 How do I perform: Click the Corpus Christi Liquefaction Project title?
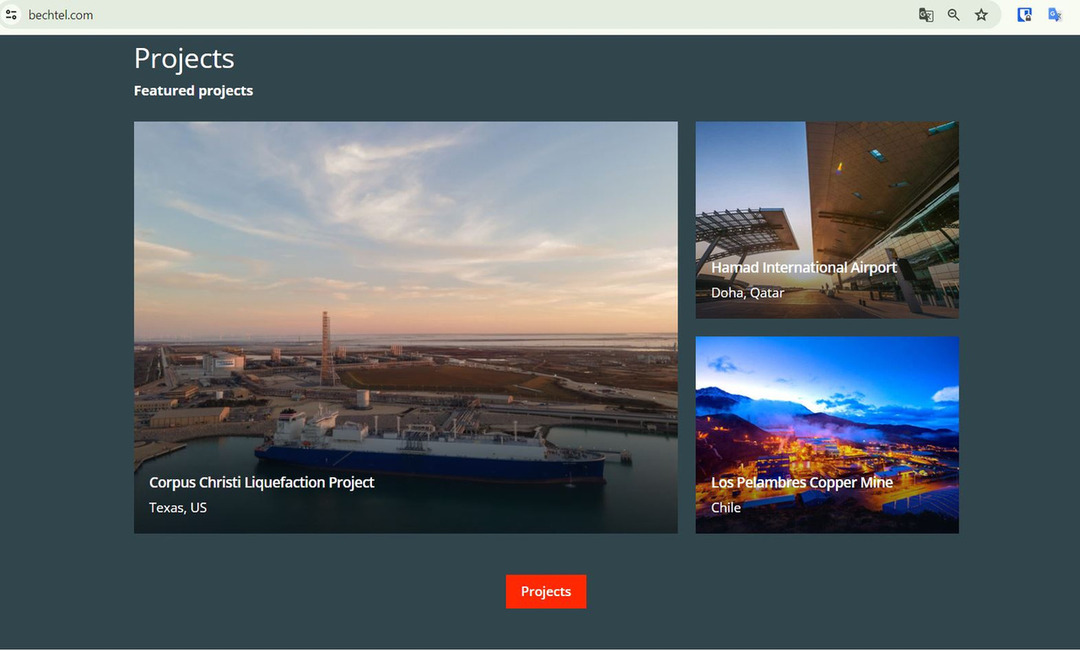[262, 483]
